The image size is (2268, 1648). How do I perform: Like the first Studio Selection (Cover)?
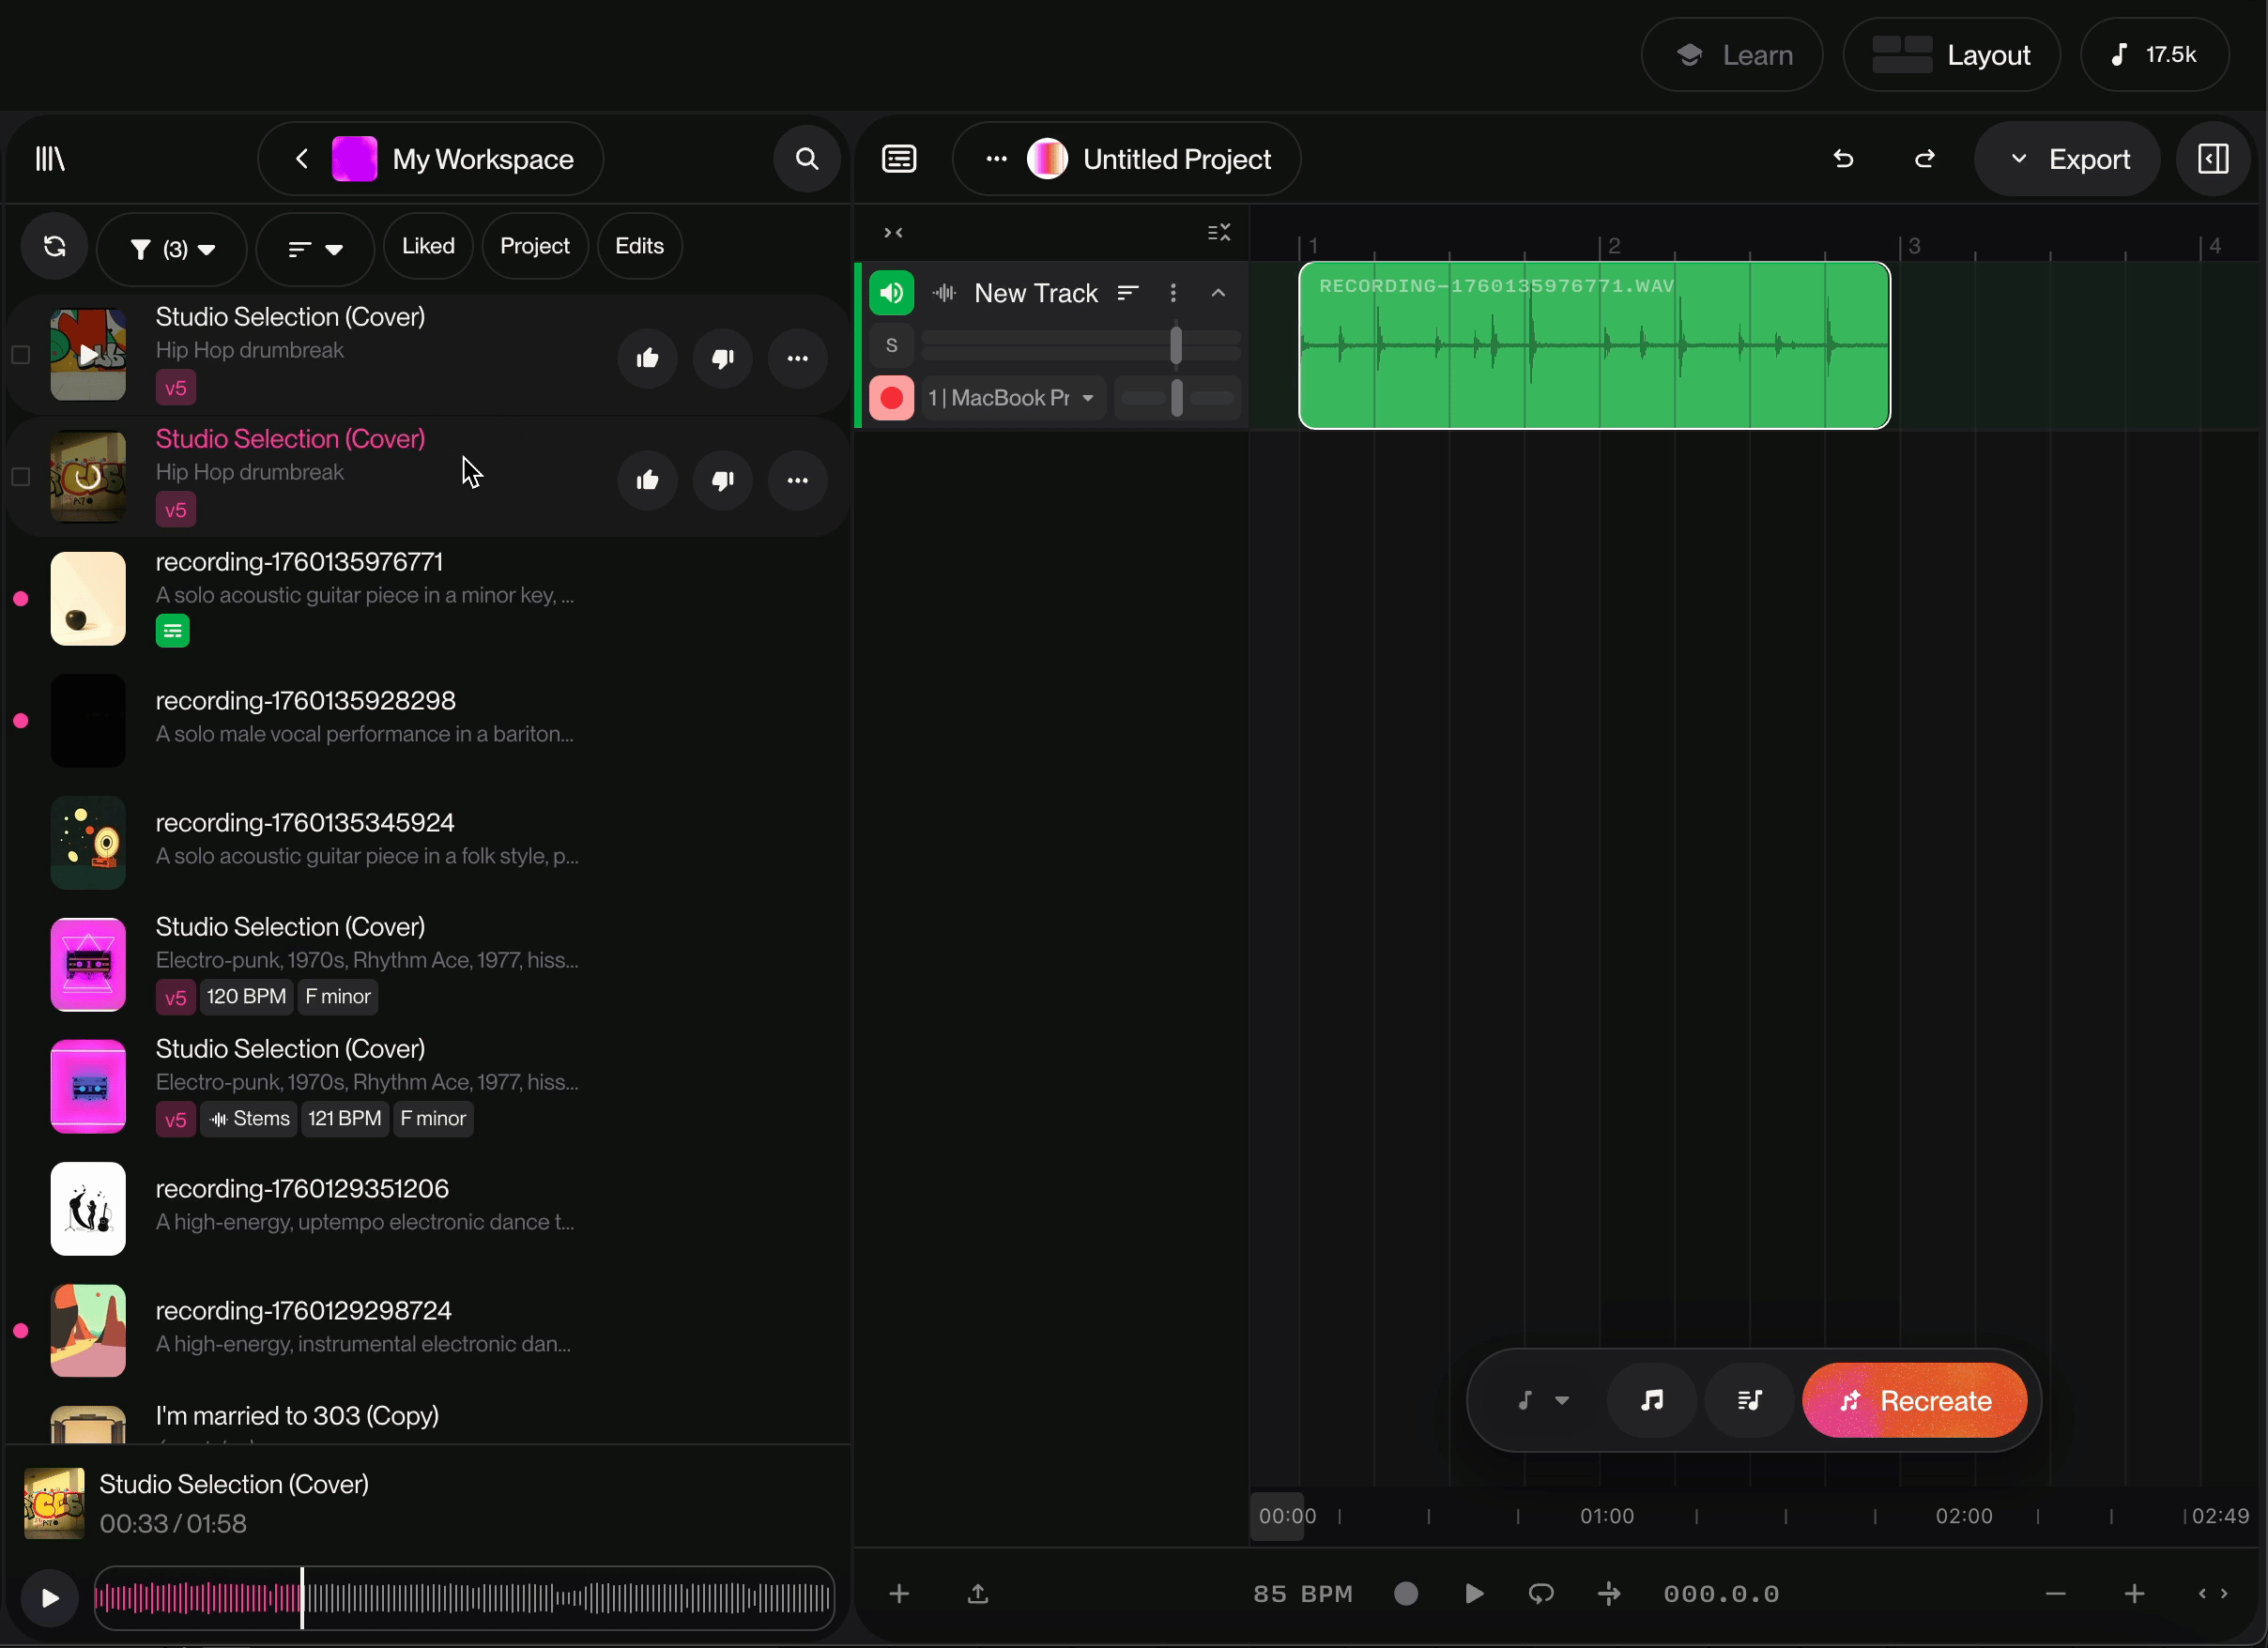[x=647, y=358]
